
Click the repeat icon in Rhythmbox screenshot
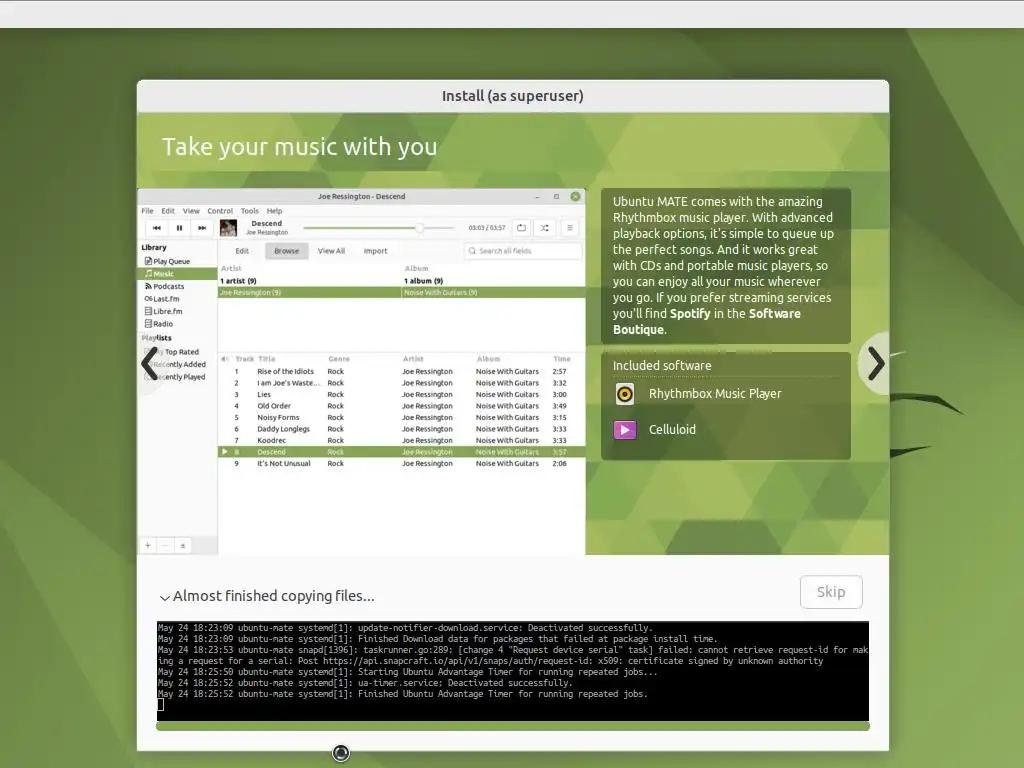[x=521, y=228]
